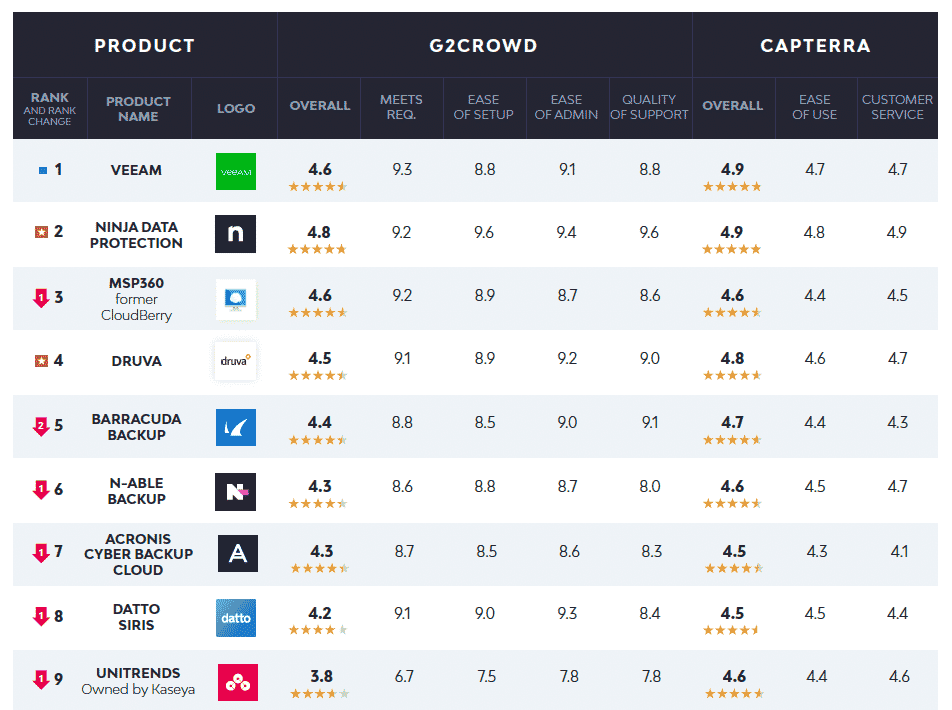This screenshot has width=952, height=710.
Task: Click the MSP360 logo icon
Action: tap(236, 299)
